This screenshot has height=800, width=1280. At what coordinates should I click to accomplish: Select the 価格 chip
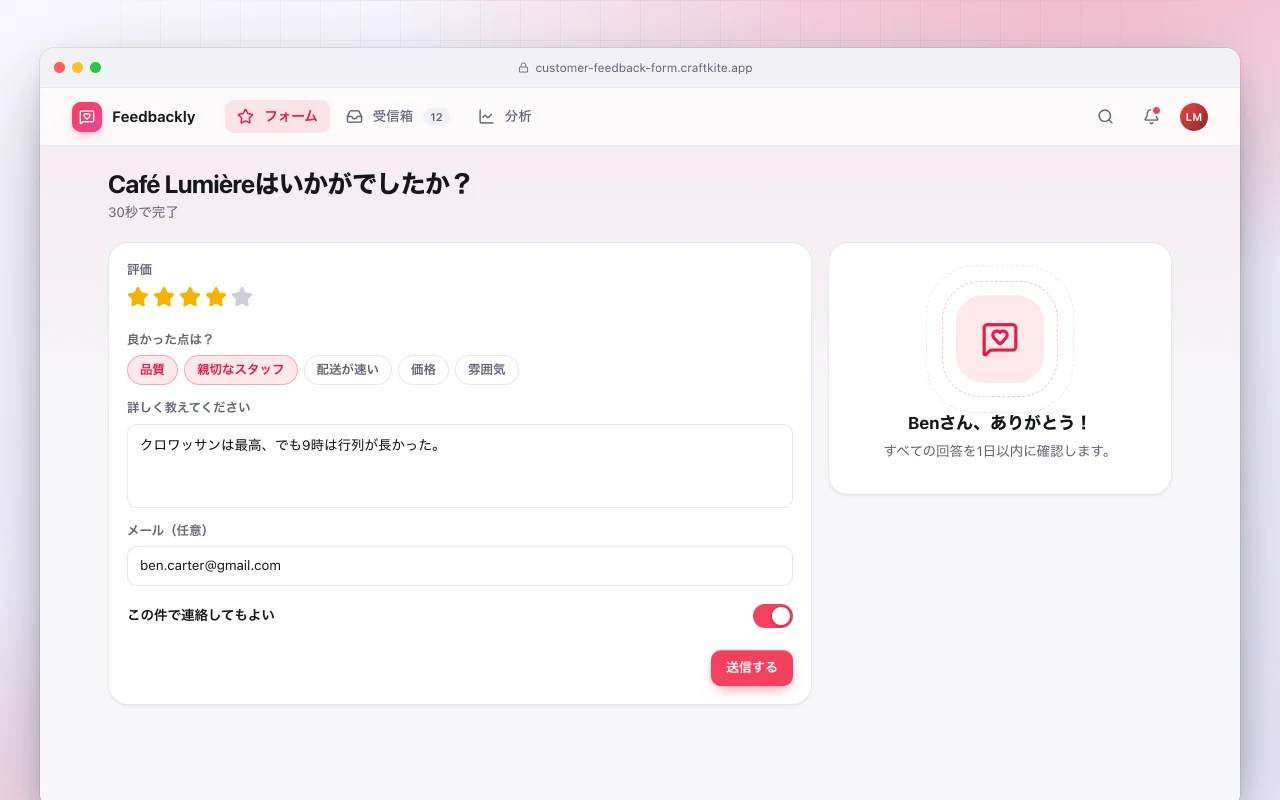[423, 370]
